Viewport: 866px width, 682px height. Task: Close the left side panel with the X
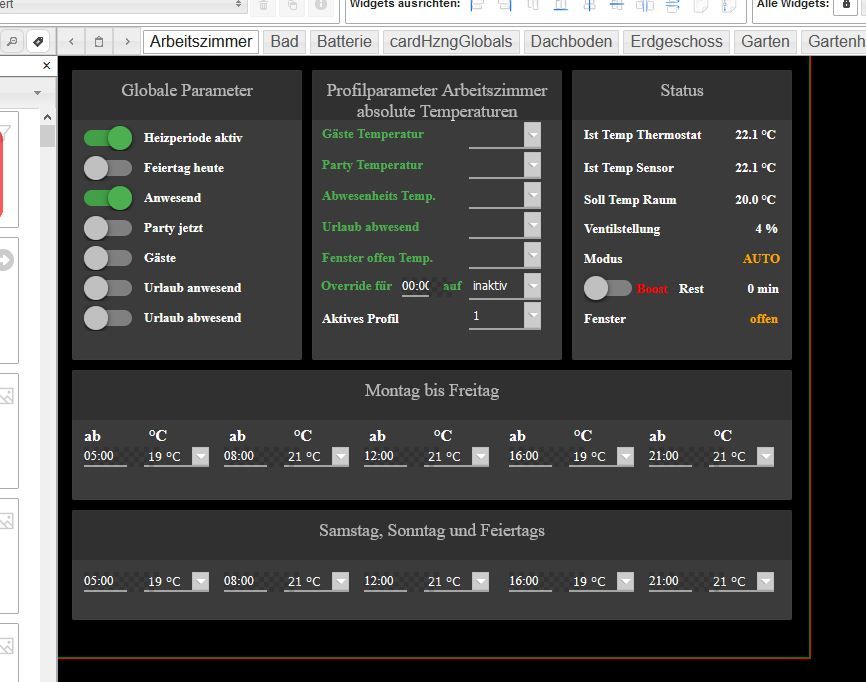[x=47, y=65]
